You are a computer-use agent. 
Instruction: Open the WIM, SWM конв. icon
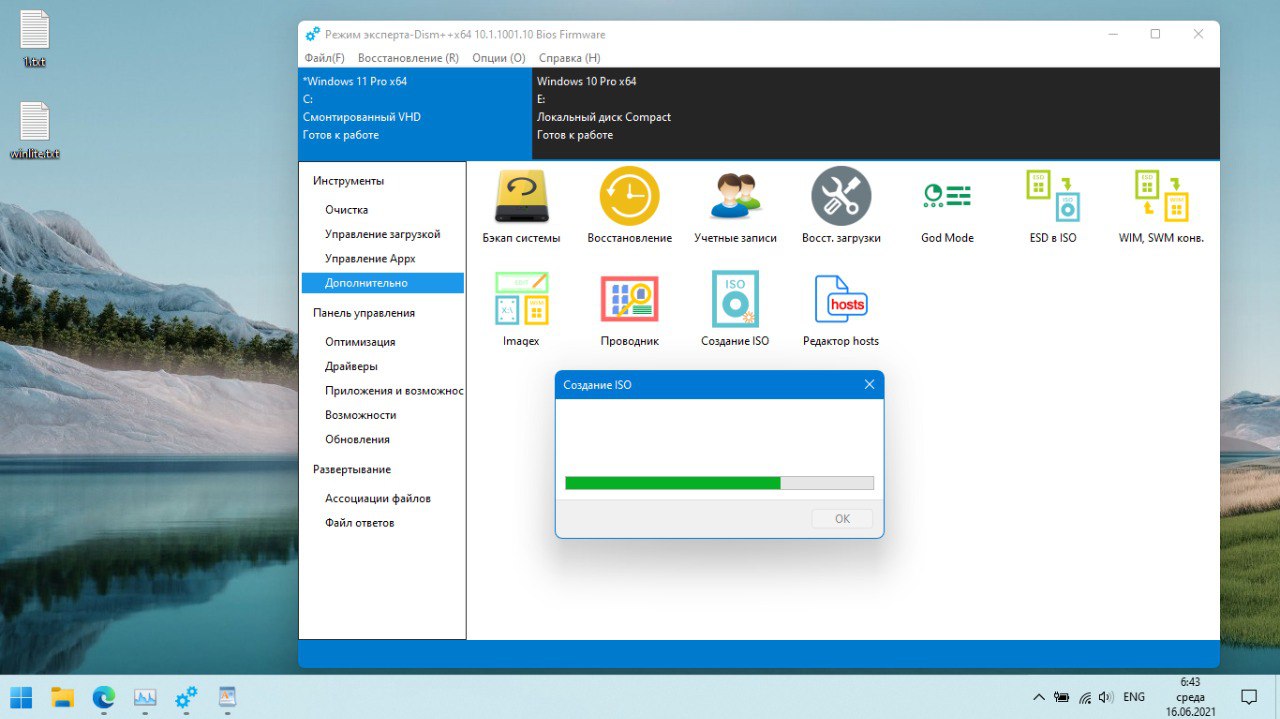(x=1161, y=196)
